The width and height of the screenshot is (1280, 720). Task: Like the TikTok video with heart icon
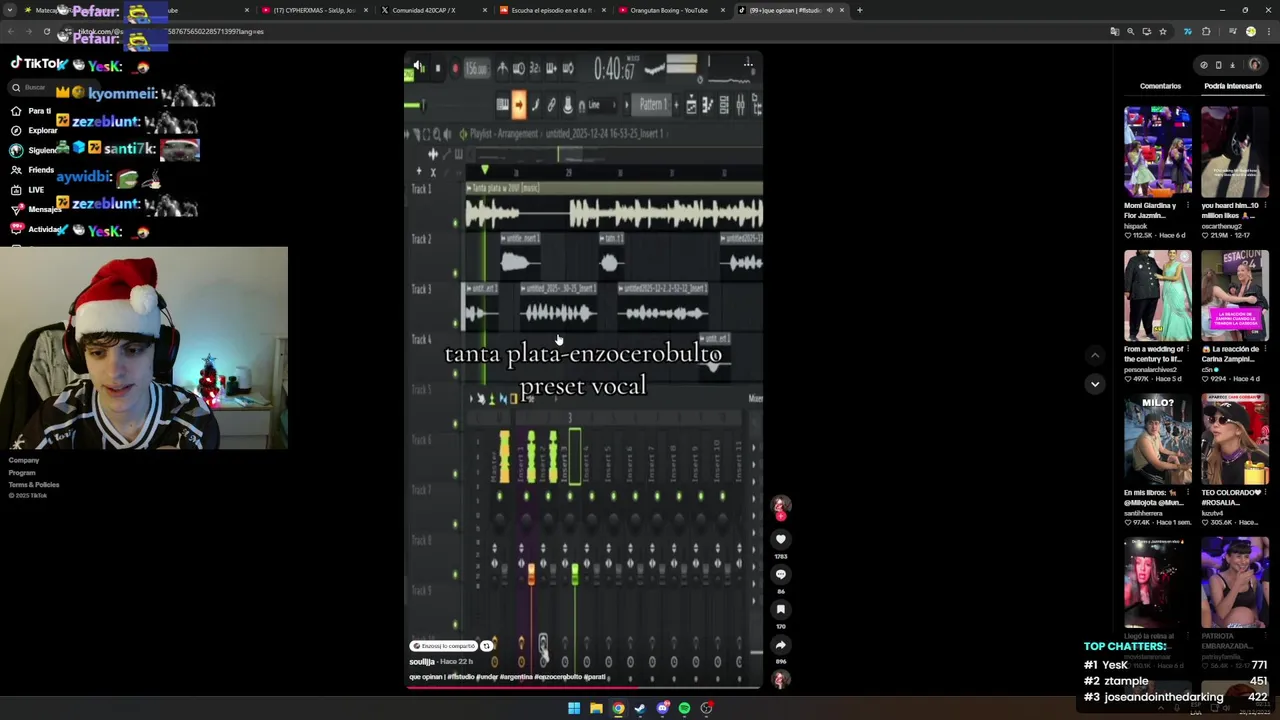point(781,539)
